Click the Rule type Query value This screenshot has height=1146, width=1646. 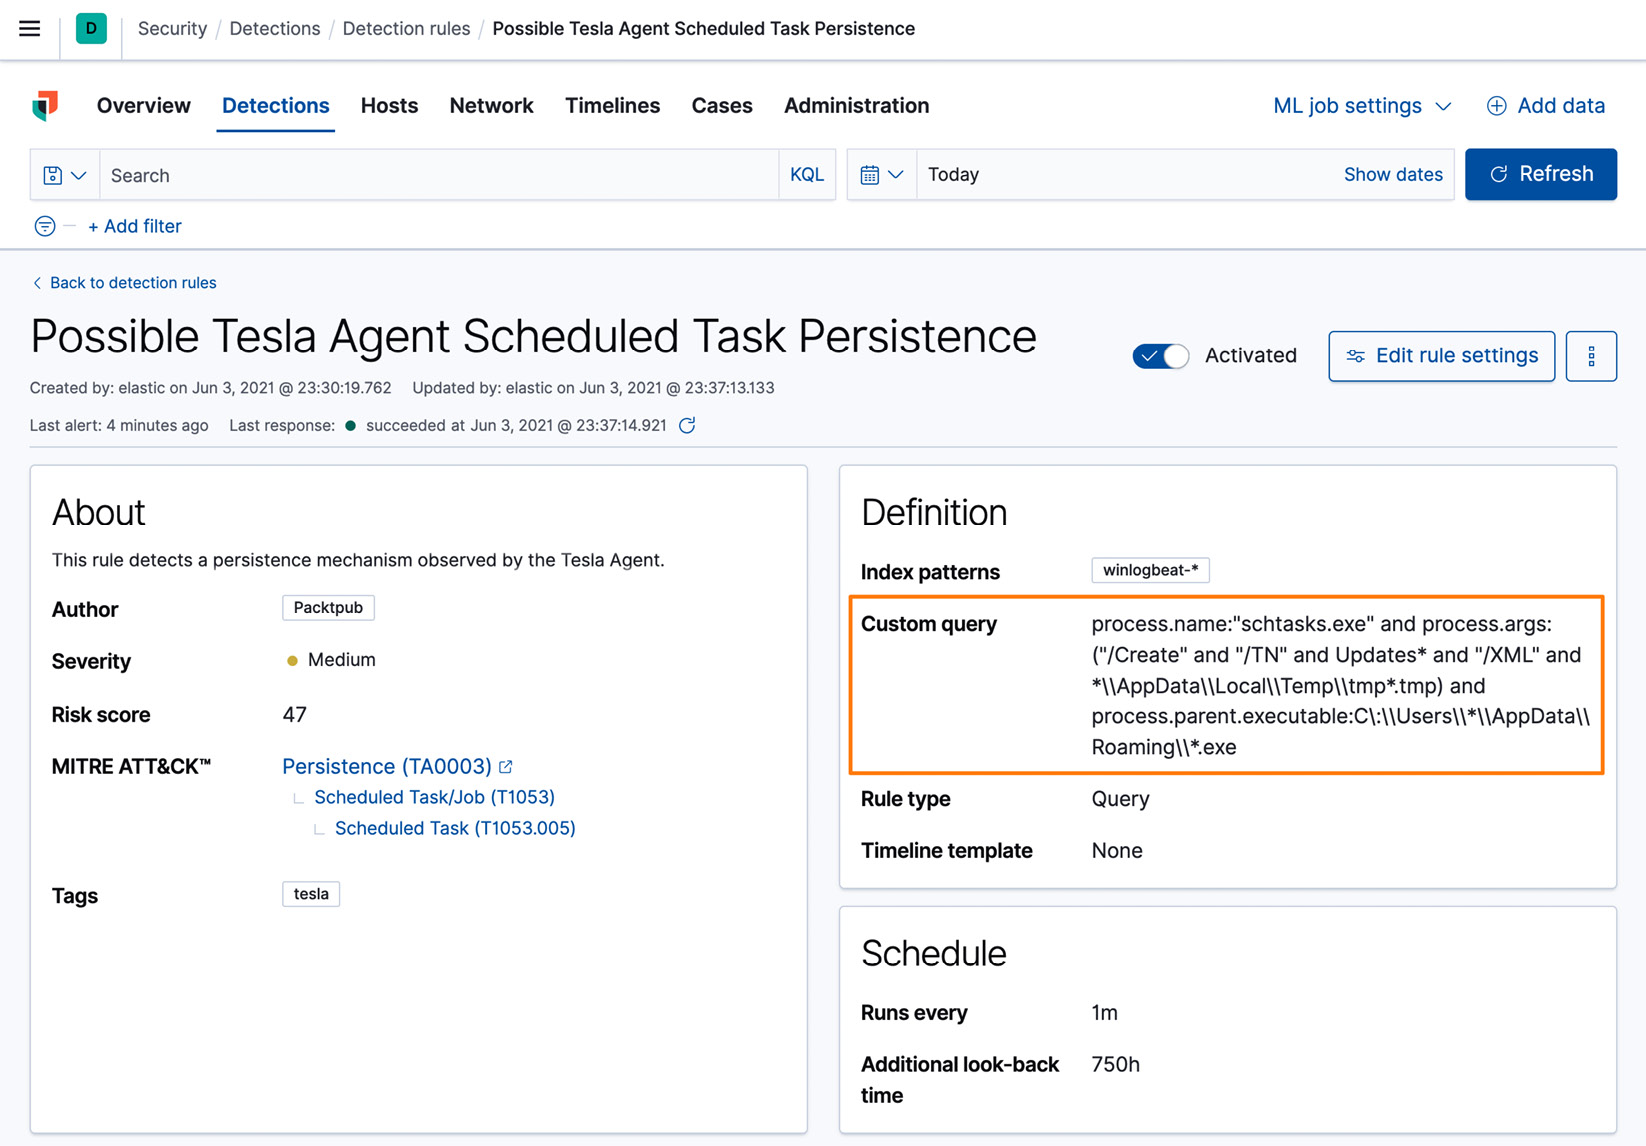coord(1120,799)
